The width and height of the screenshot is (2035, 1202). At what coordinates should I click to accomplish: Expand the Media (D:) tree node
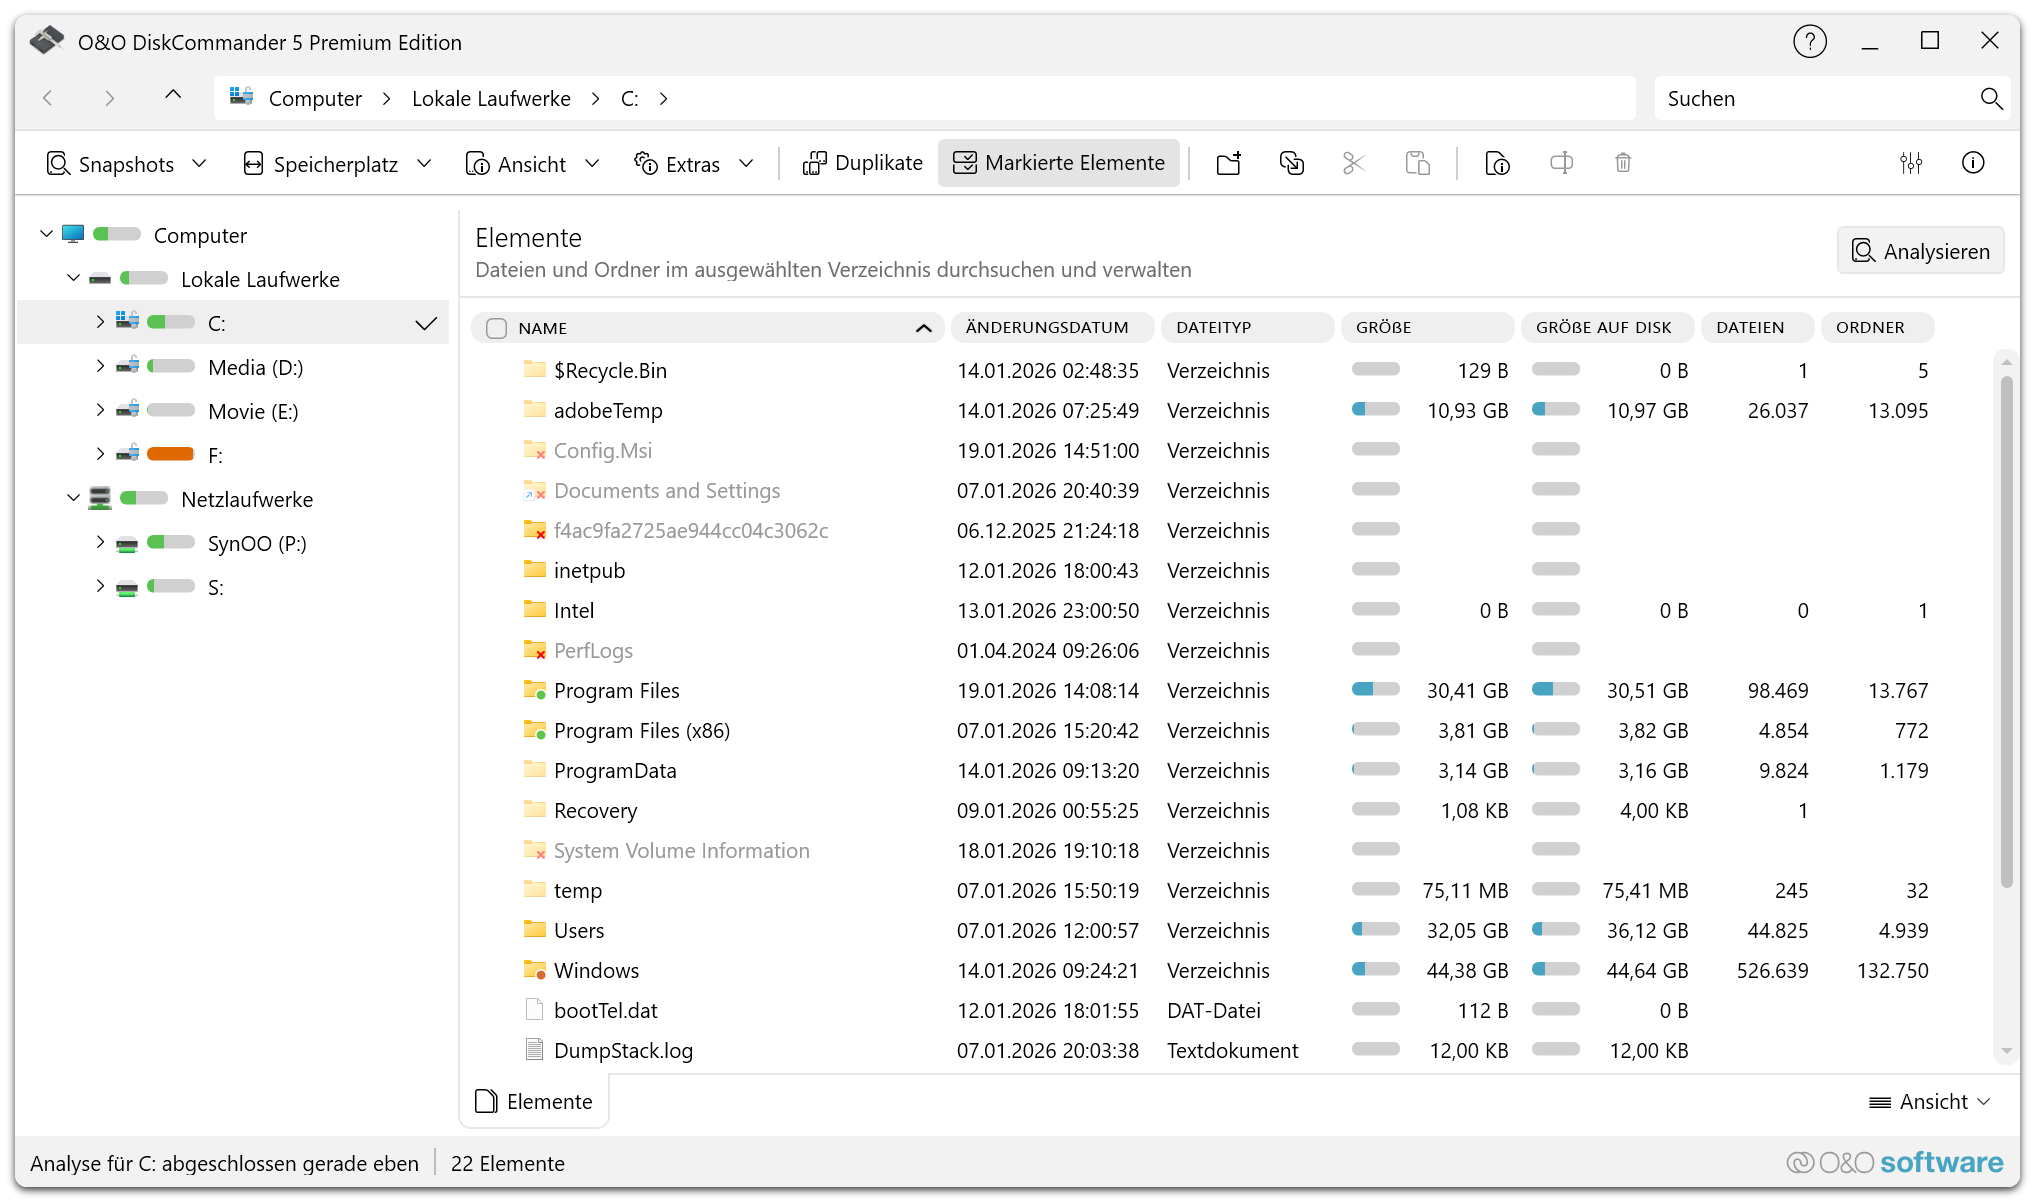(100, 367)
